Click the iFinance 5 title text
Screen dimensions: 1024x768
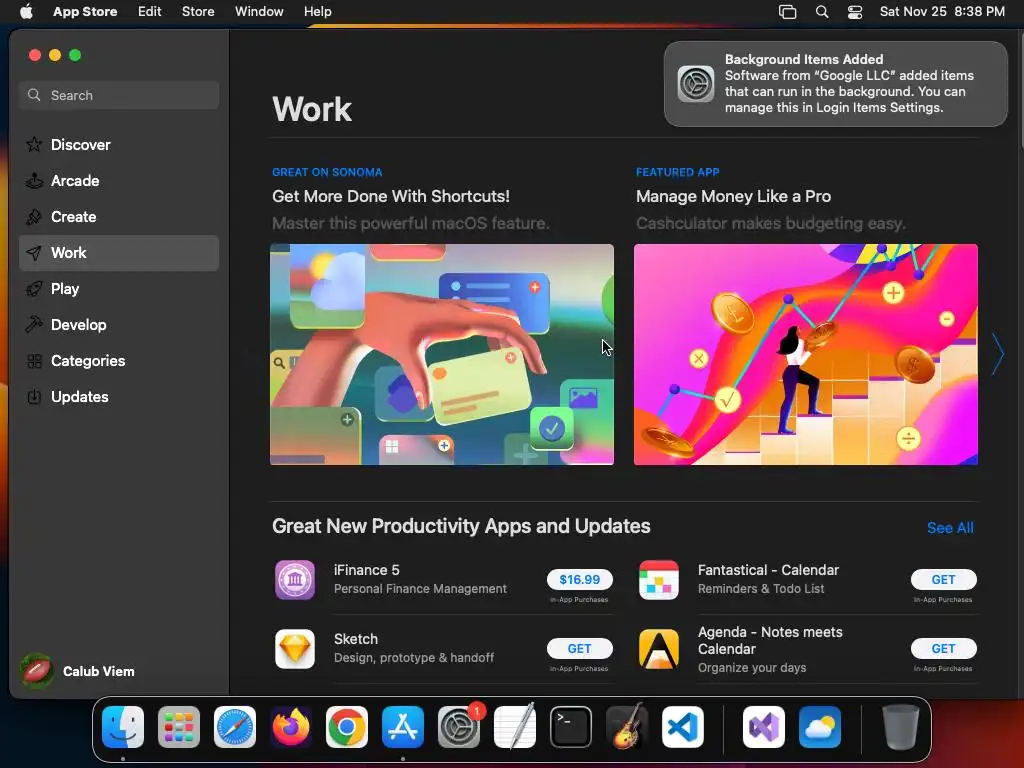coord(366,569)
